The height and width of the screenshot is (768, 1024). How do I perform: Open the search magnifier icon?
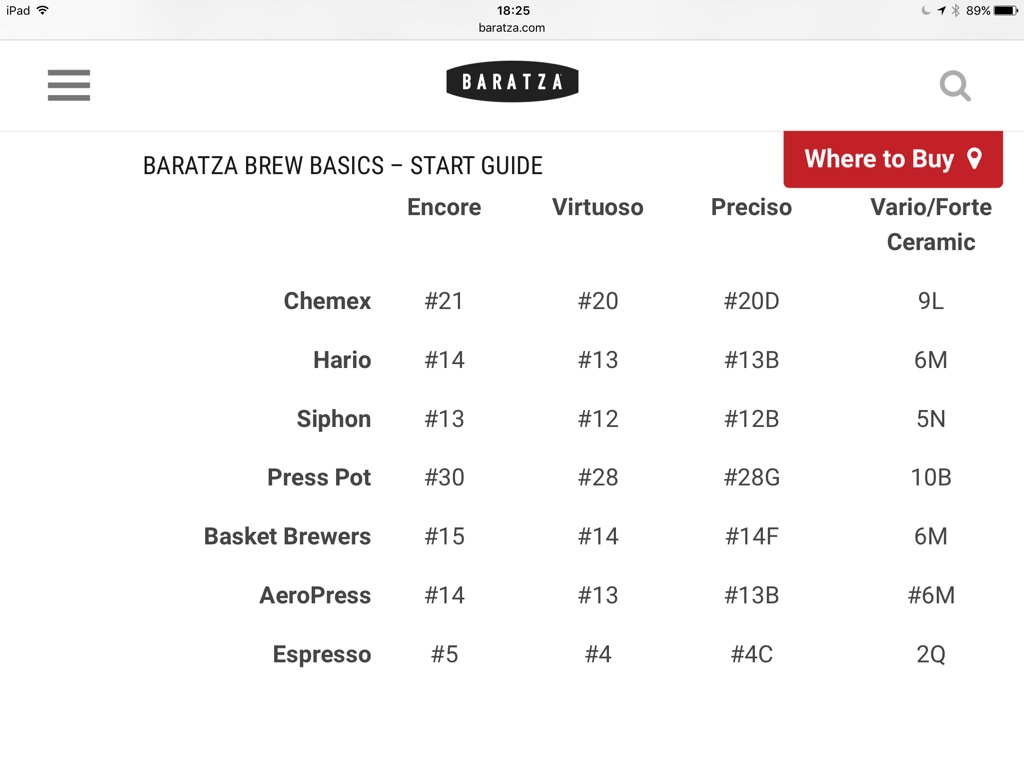pos(955,86)
